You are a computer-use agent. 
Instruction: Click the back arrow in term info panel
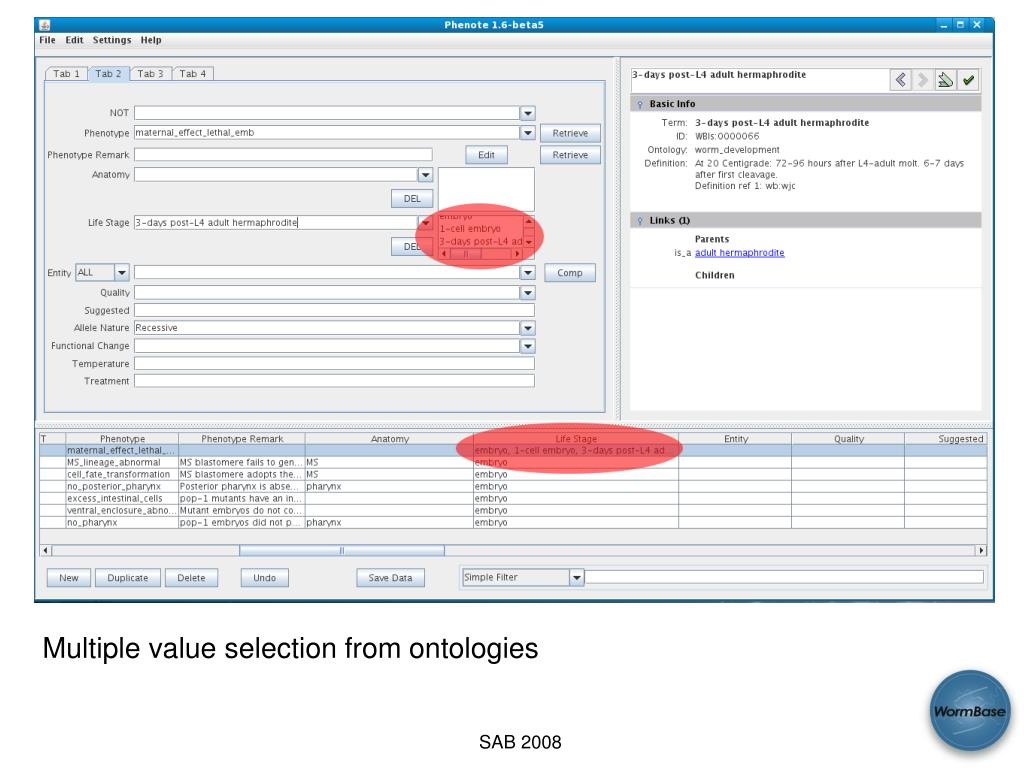click(901, 80)
